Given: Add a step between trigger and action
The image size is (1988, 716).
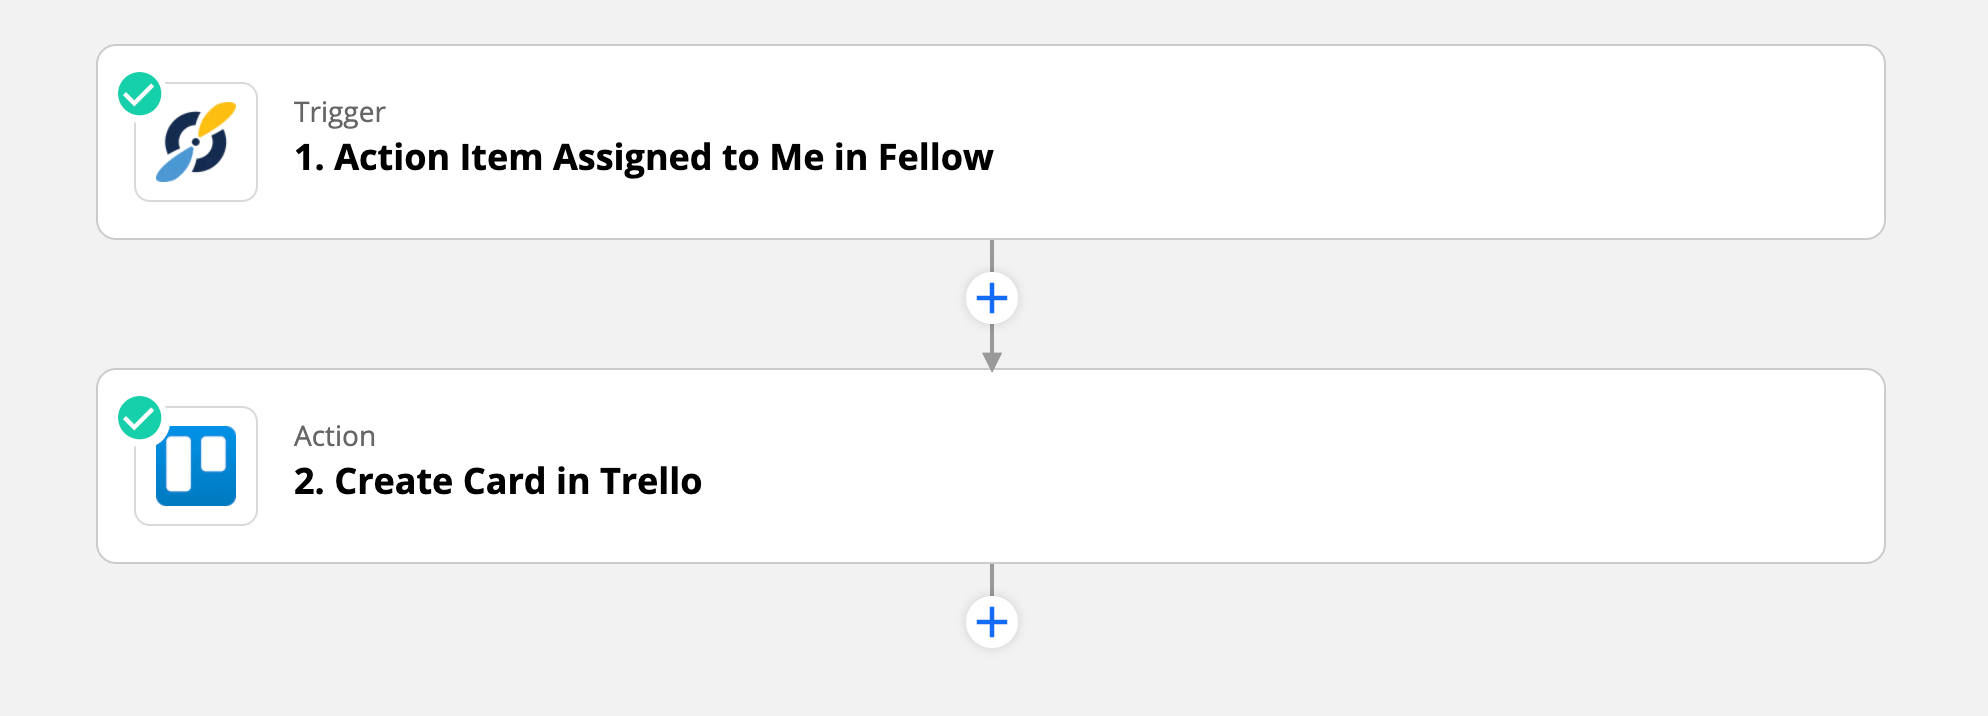Looking at the screenshot, I should (992, 298).
